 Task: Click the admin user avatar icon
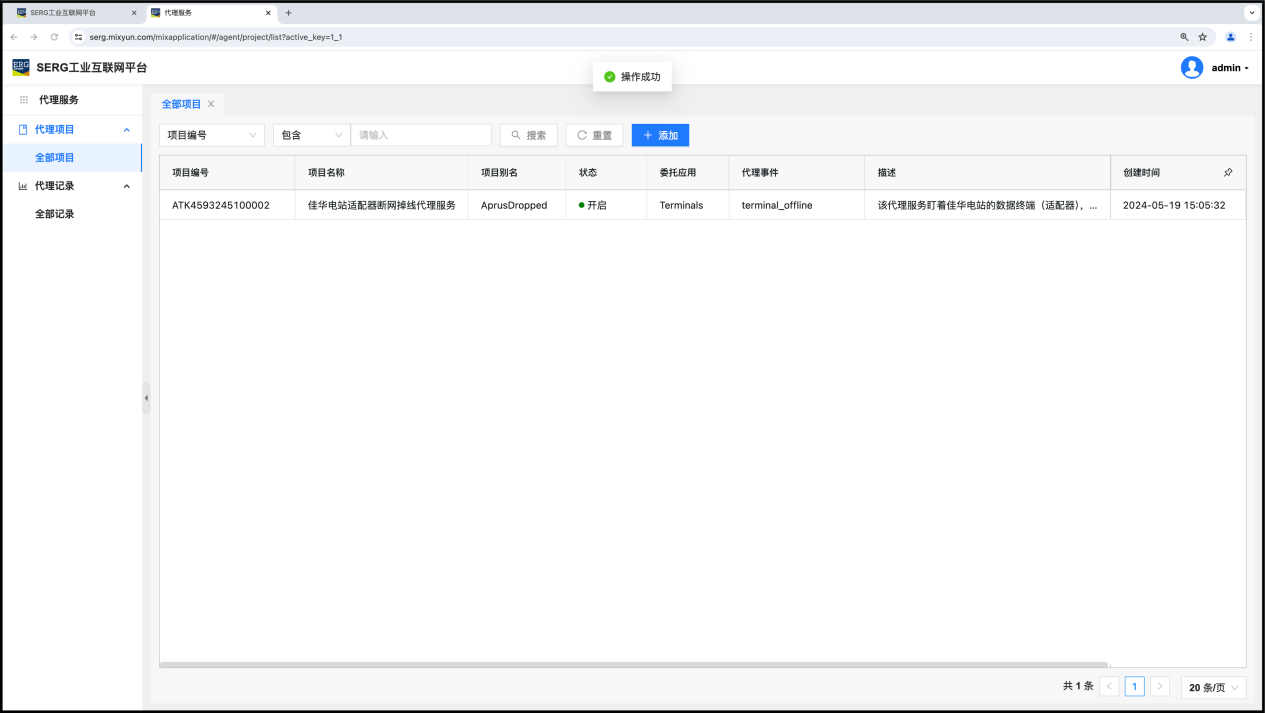(x=1191, y=67)
